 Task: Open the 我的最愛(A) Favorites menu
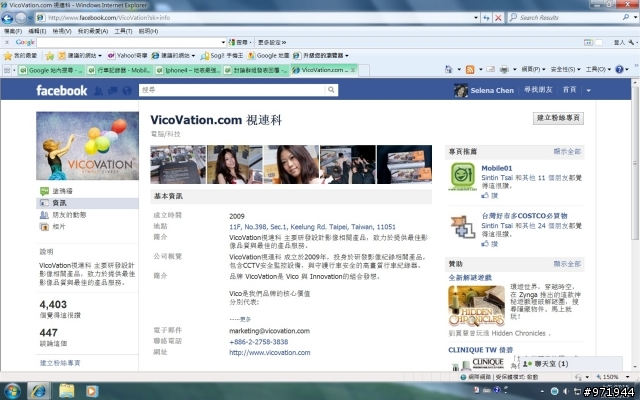(93, 31)
